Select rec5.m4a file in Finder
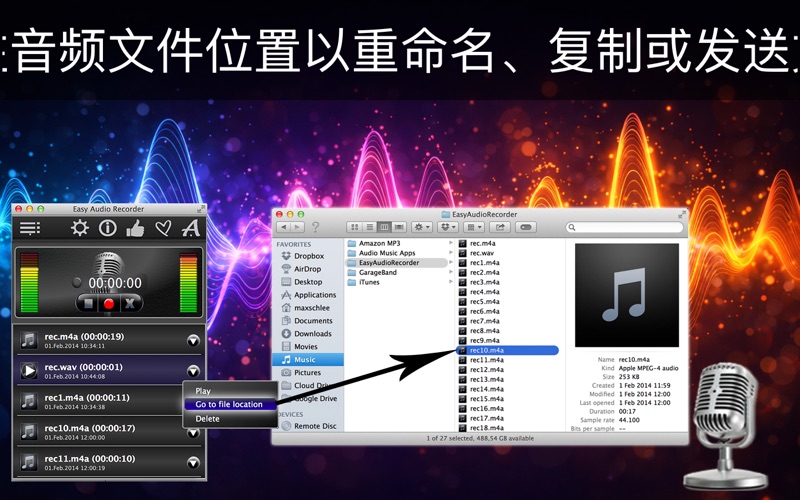 coord(484,302)
